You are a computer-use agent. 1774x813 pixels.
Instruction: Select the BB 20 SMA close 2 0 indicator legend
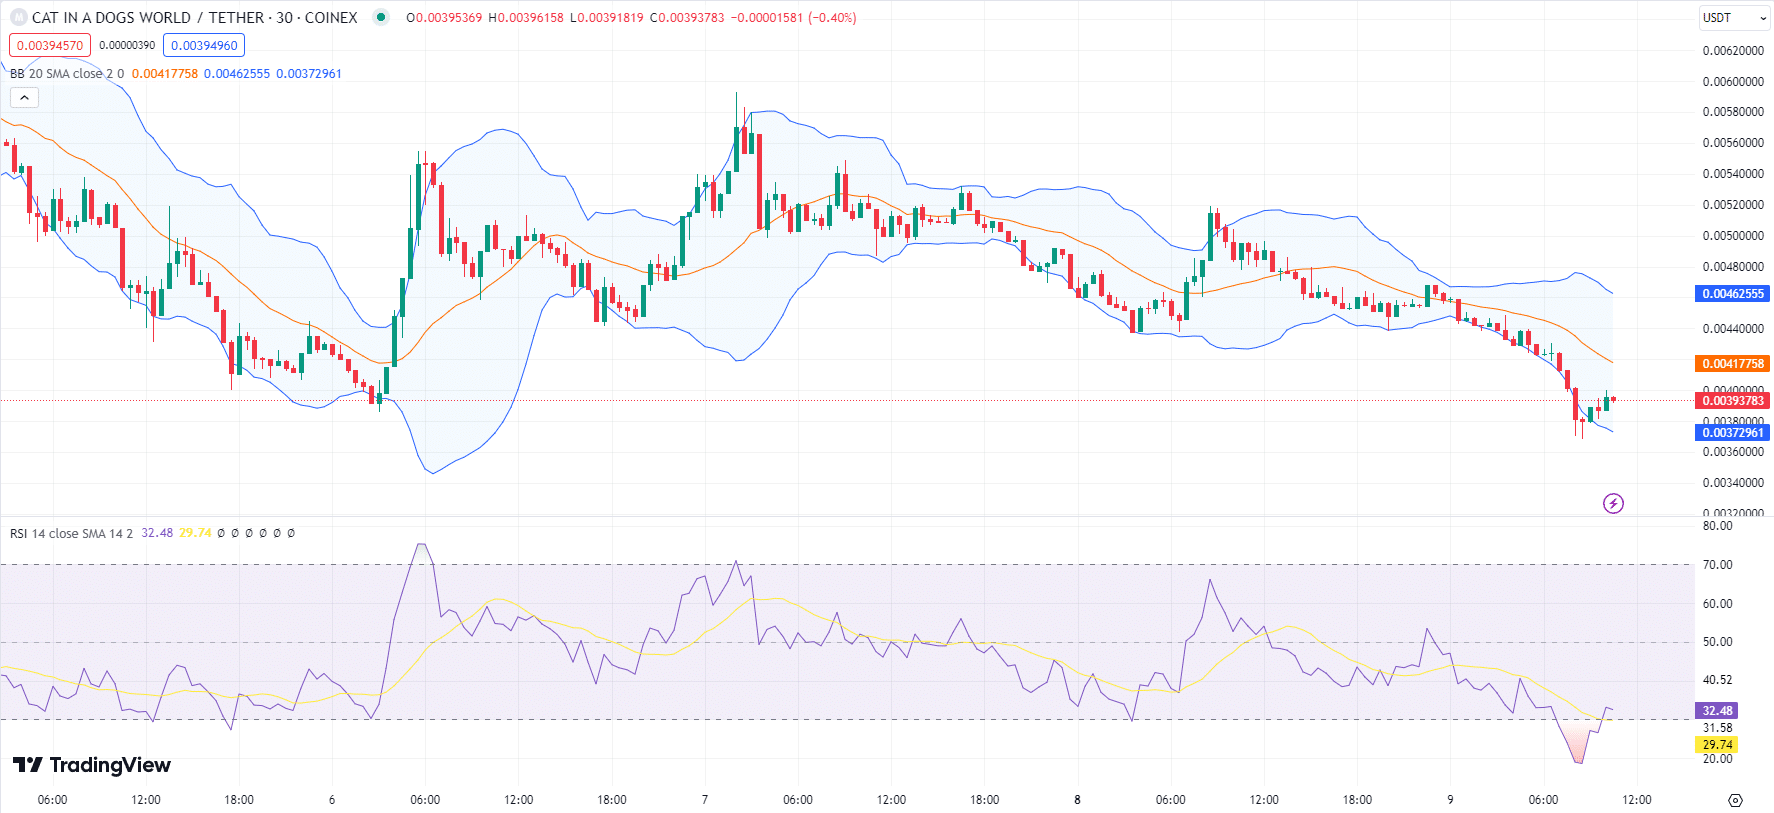pos(67,74)
